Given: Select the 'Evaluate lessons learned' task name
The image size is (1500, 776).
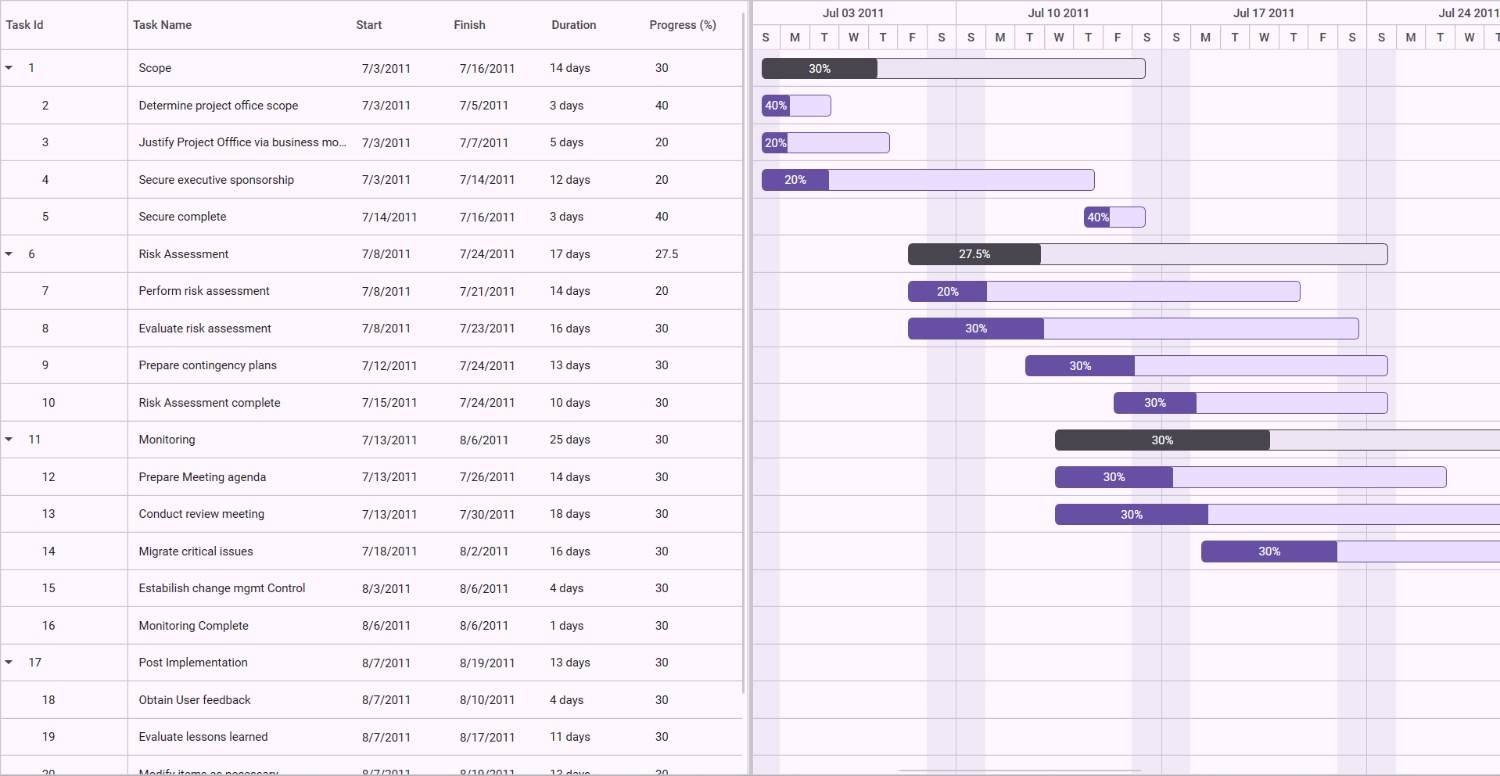Looking at the screenshot, I should 203,737.
